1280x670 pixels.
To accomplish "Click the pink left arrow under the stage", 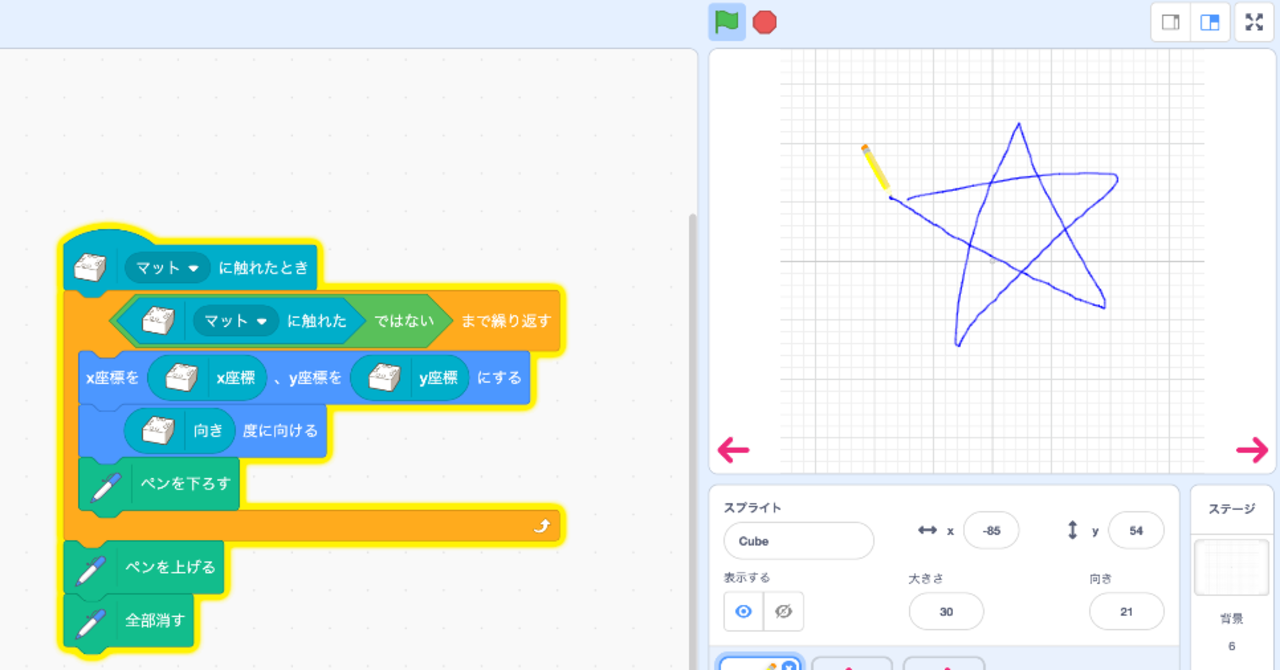I will click(733, 450).
